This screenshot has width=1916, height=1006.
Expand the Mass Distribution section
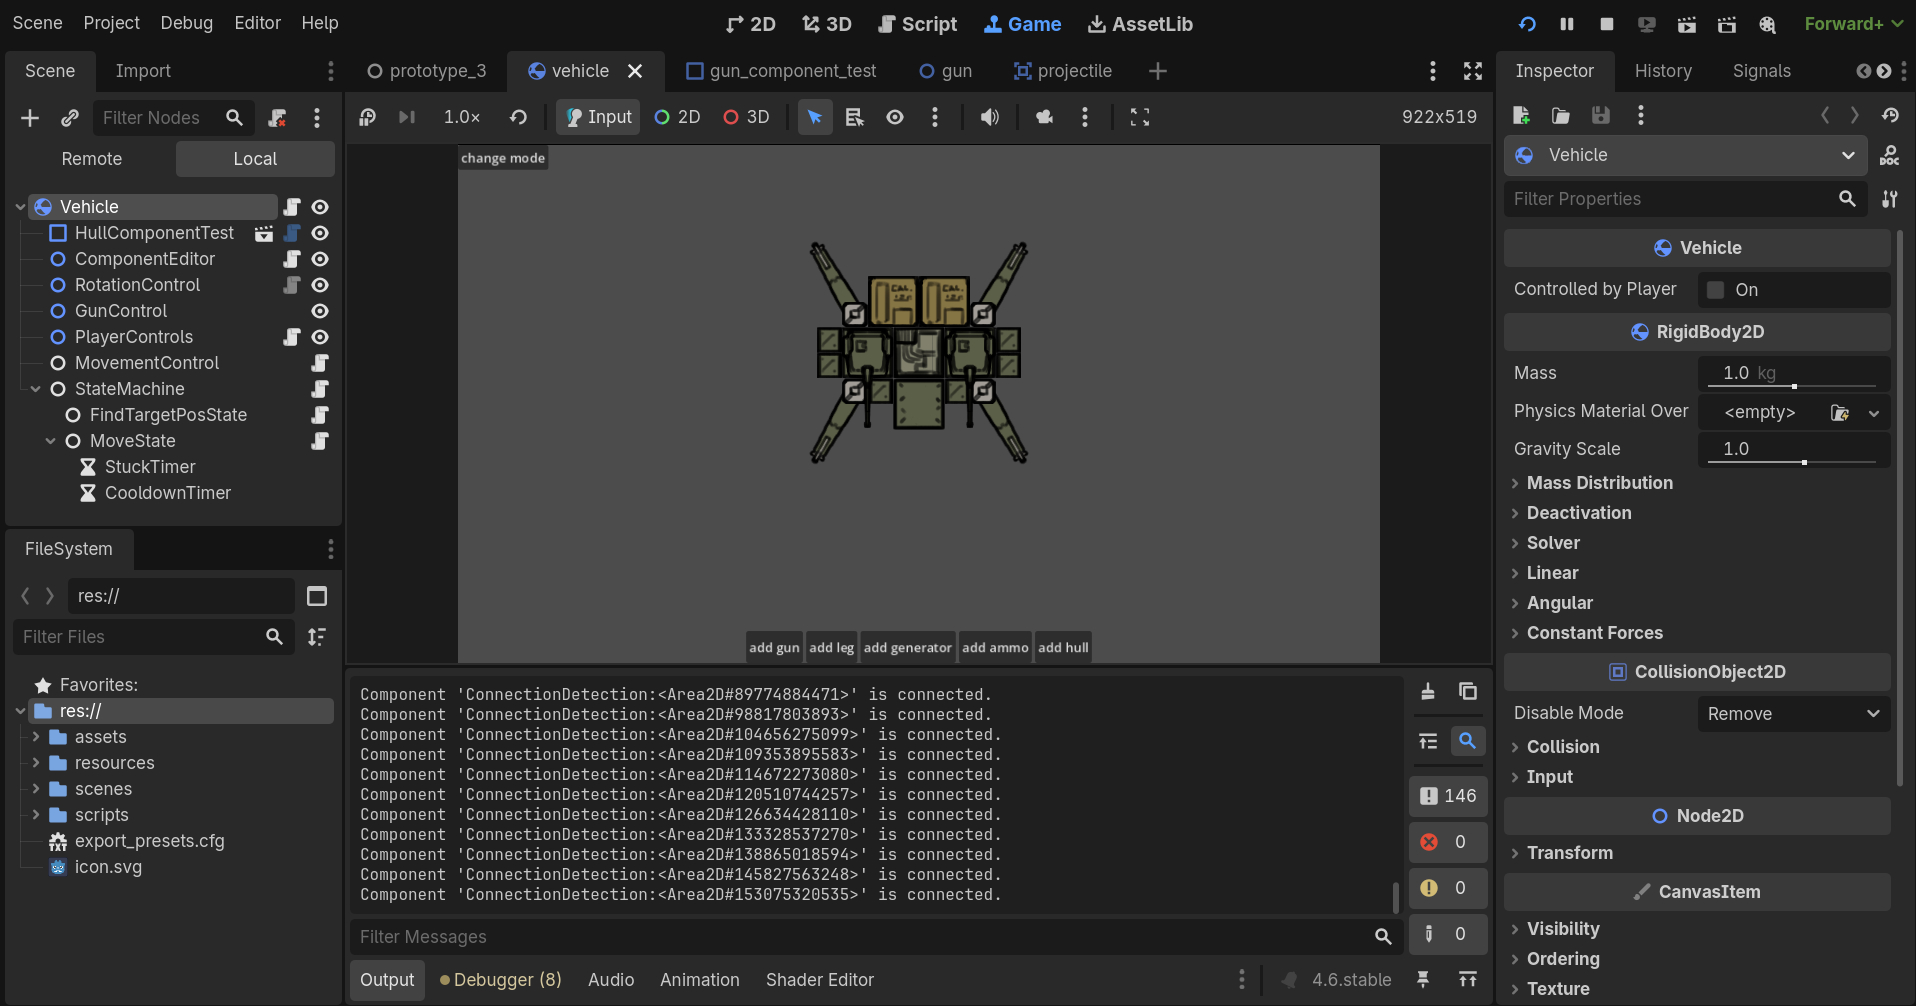tap(1599, 483)
